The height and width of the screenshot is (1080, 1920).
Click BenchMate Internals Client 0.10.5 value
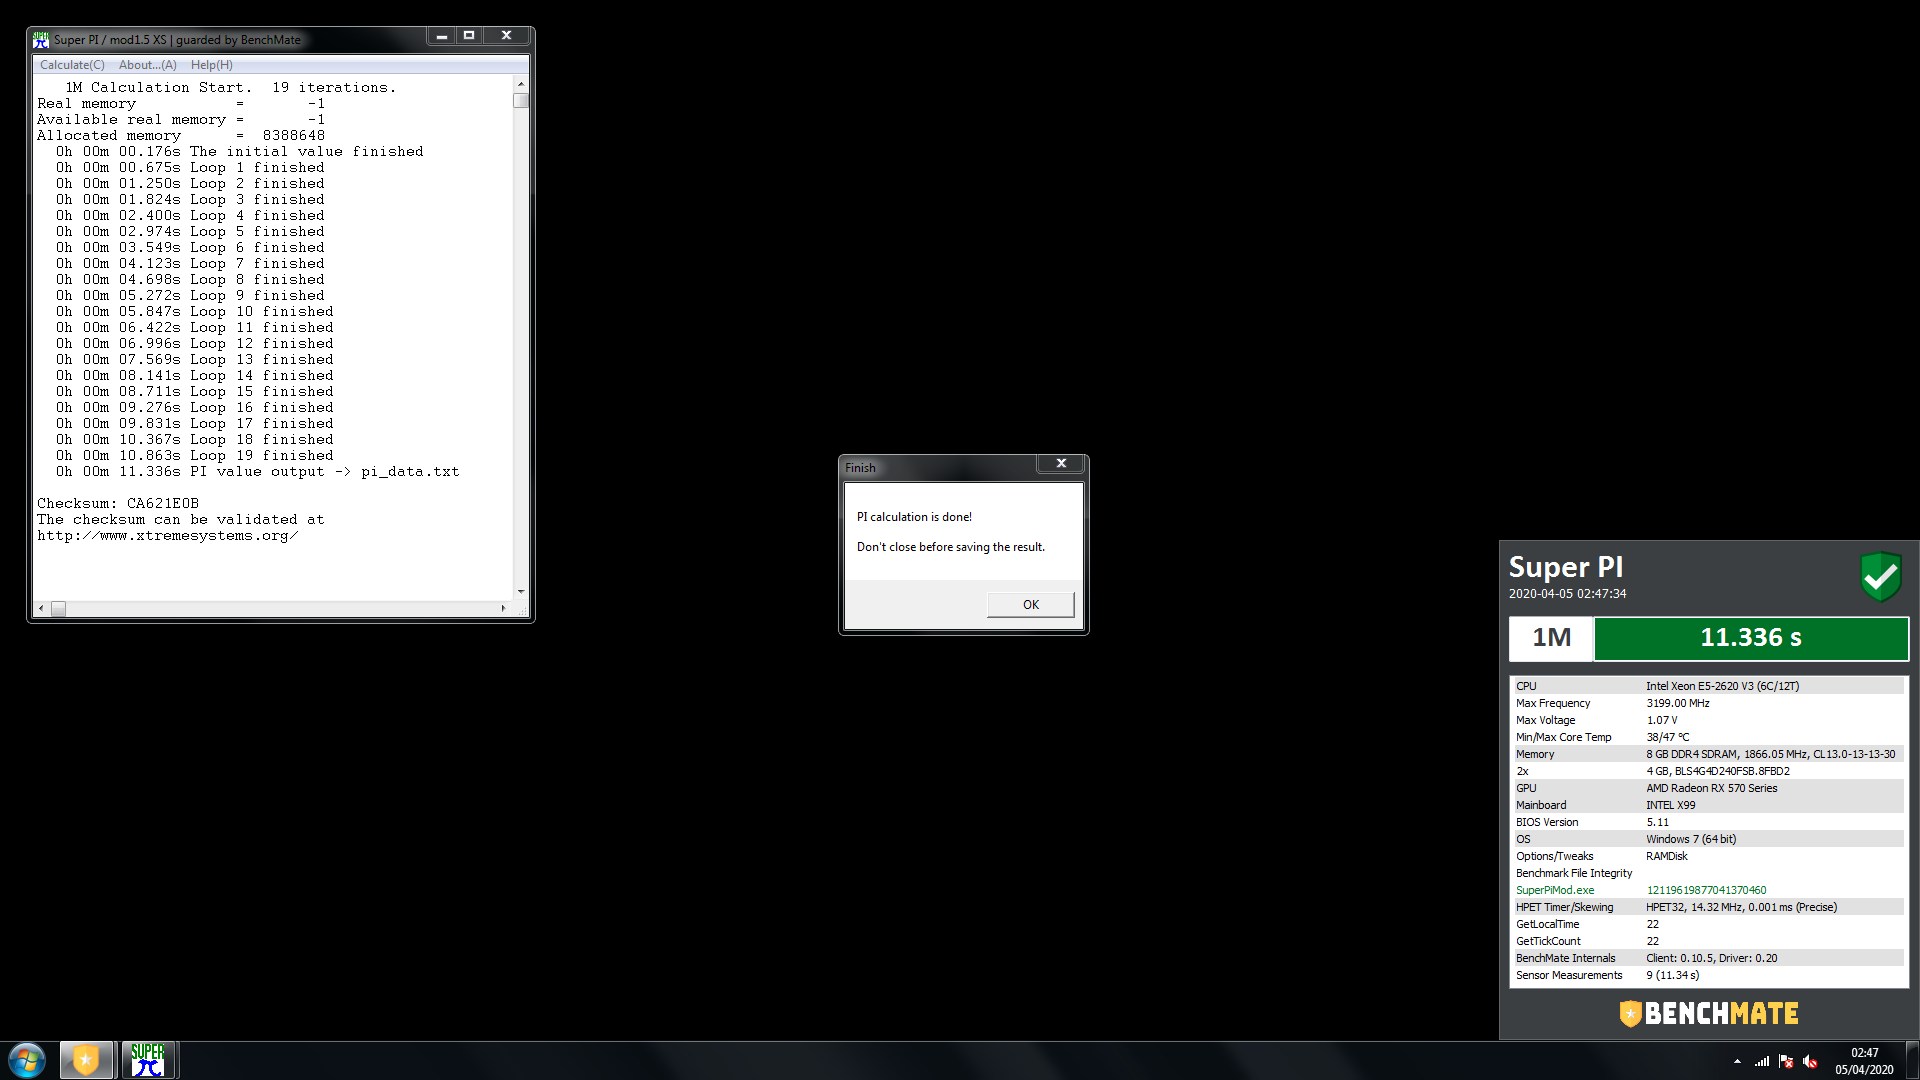click(1712, 958)
